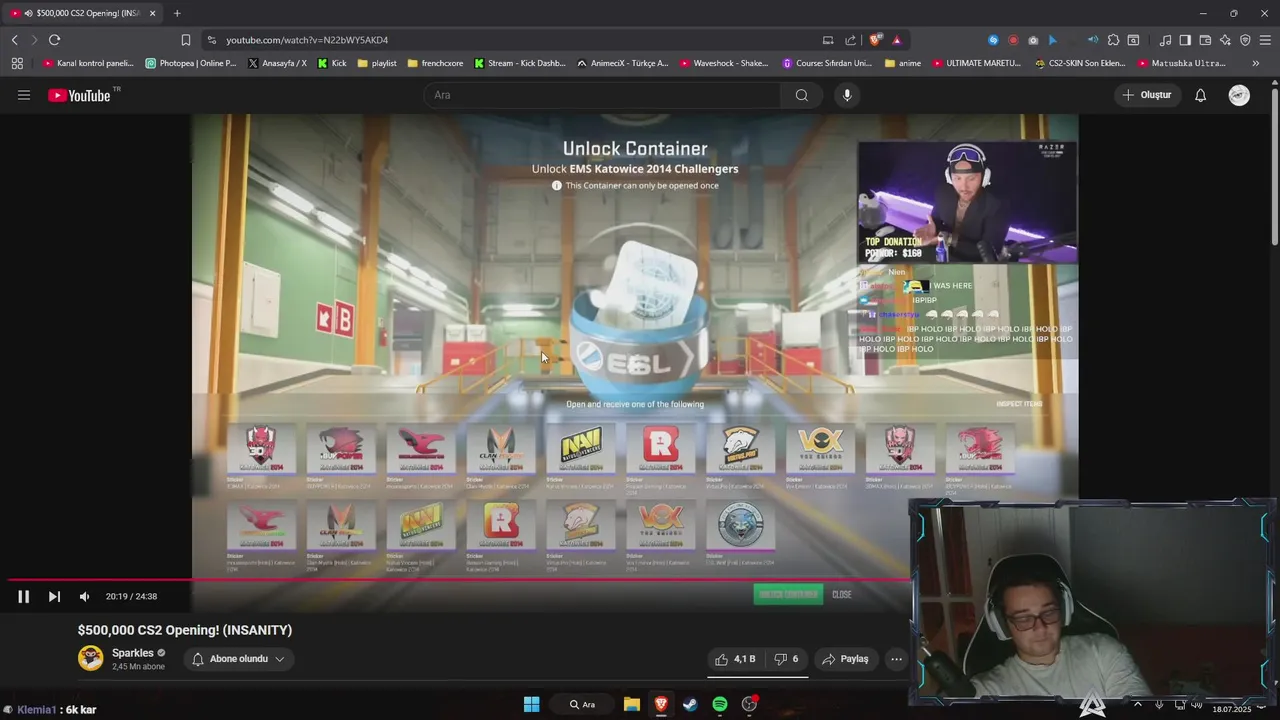Launch File Explorer from taskbar

[x=632, y=704]
